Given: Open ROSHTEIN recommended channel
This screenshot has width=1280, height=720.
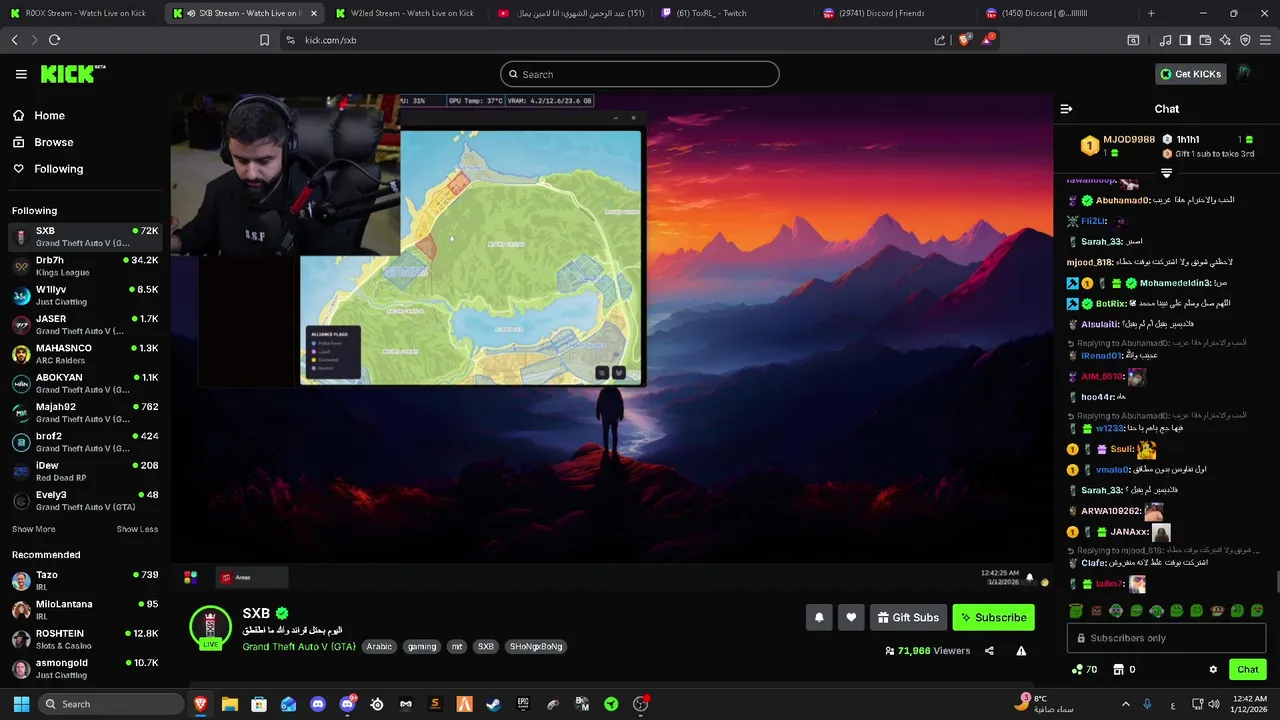Looking at the screenshot, I should tap(85, 639).
